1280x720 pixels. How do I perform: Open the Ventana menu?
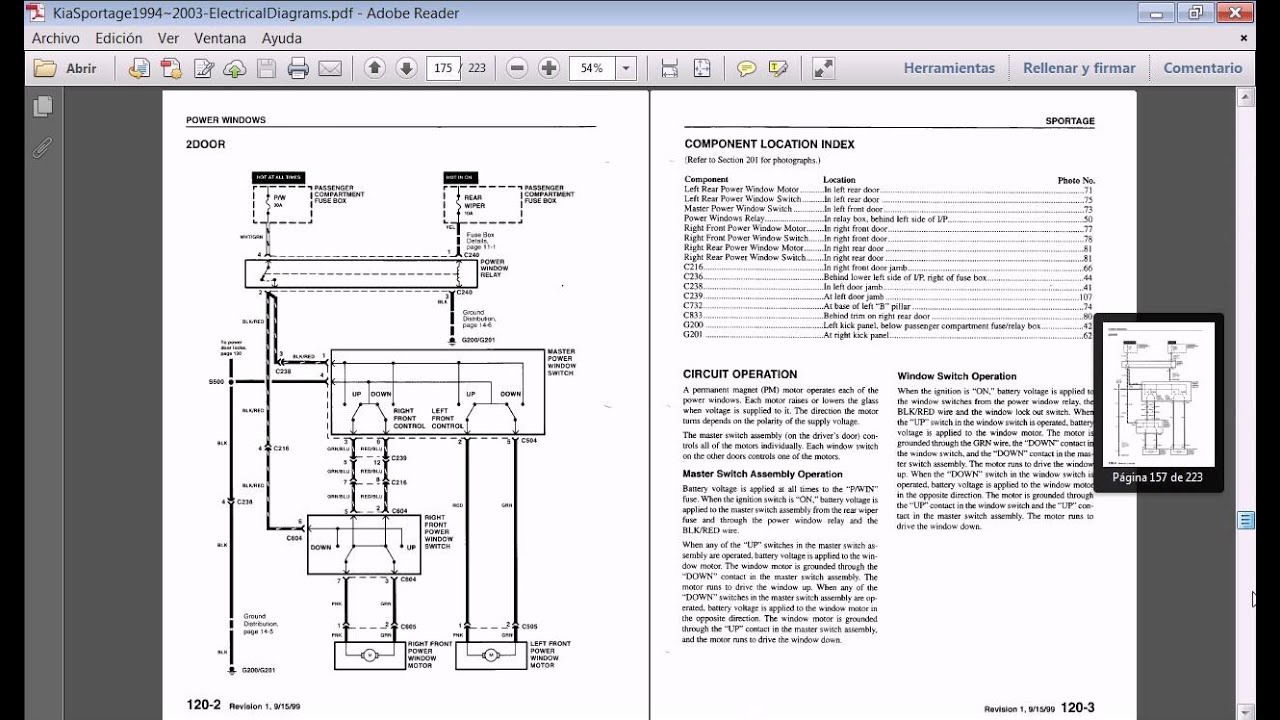(x=220, y=39)
